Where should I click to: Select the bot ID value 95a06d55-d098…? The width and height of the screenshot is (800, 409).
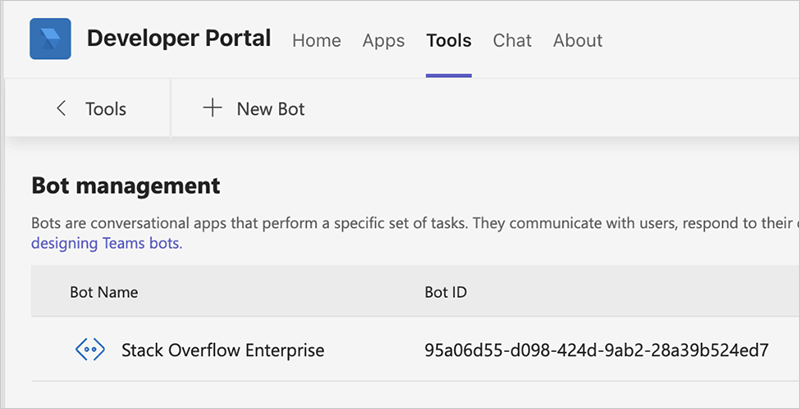click(596, 350)
